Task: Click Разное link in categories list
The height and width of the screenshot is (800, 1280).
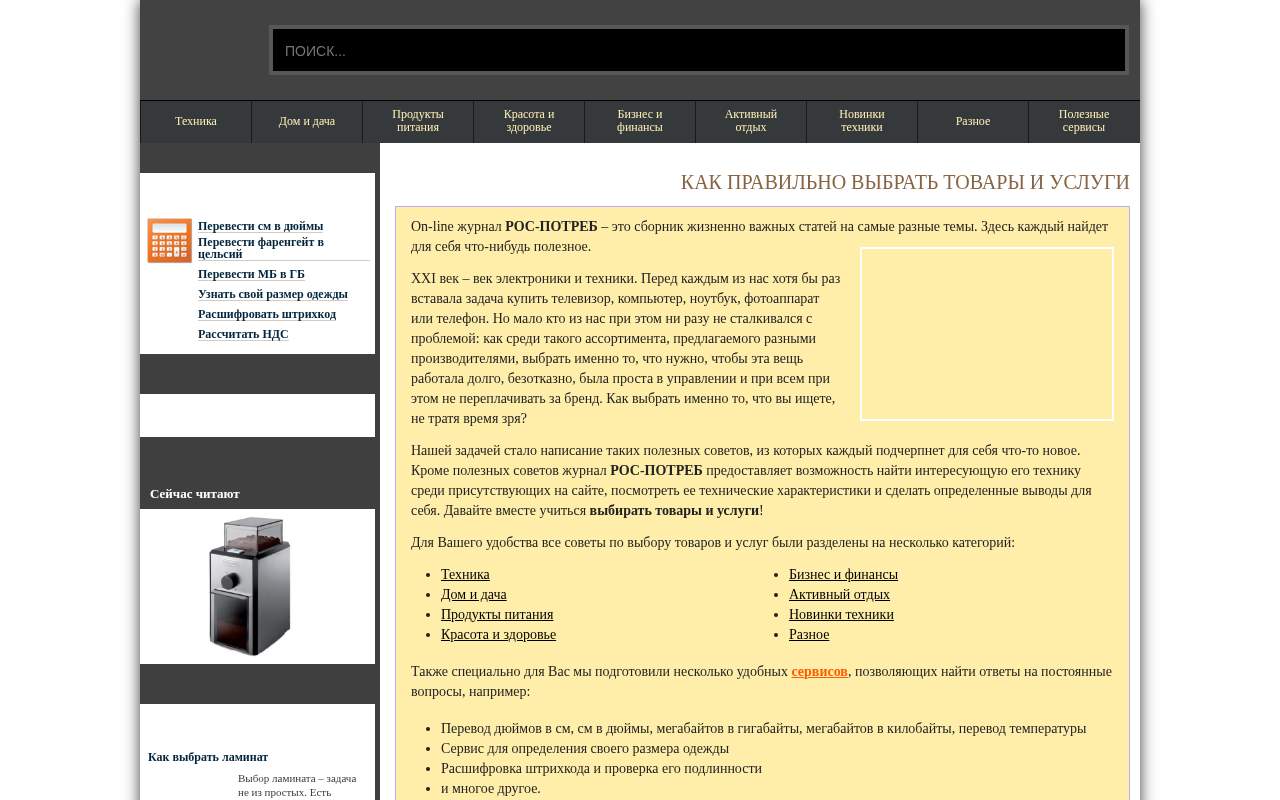Action: [x=809, y=634]
